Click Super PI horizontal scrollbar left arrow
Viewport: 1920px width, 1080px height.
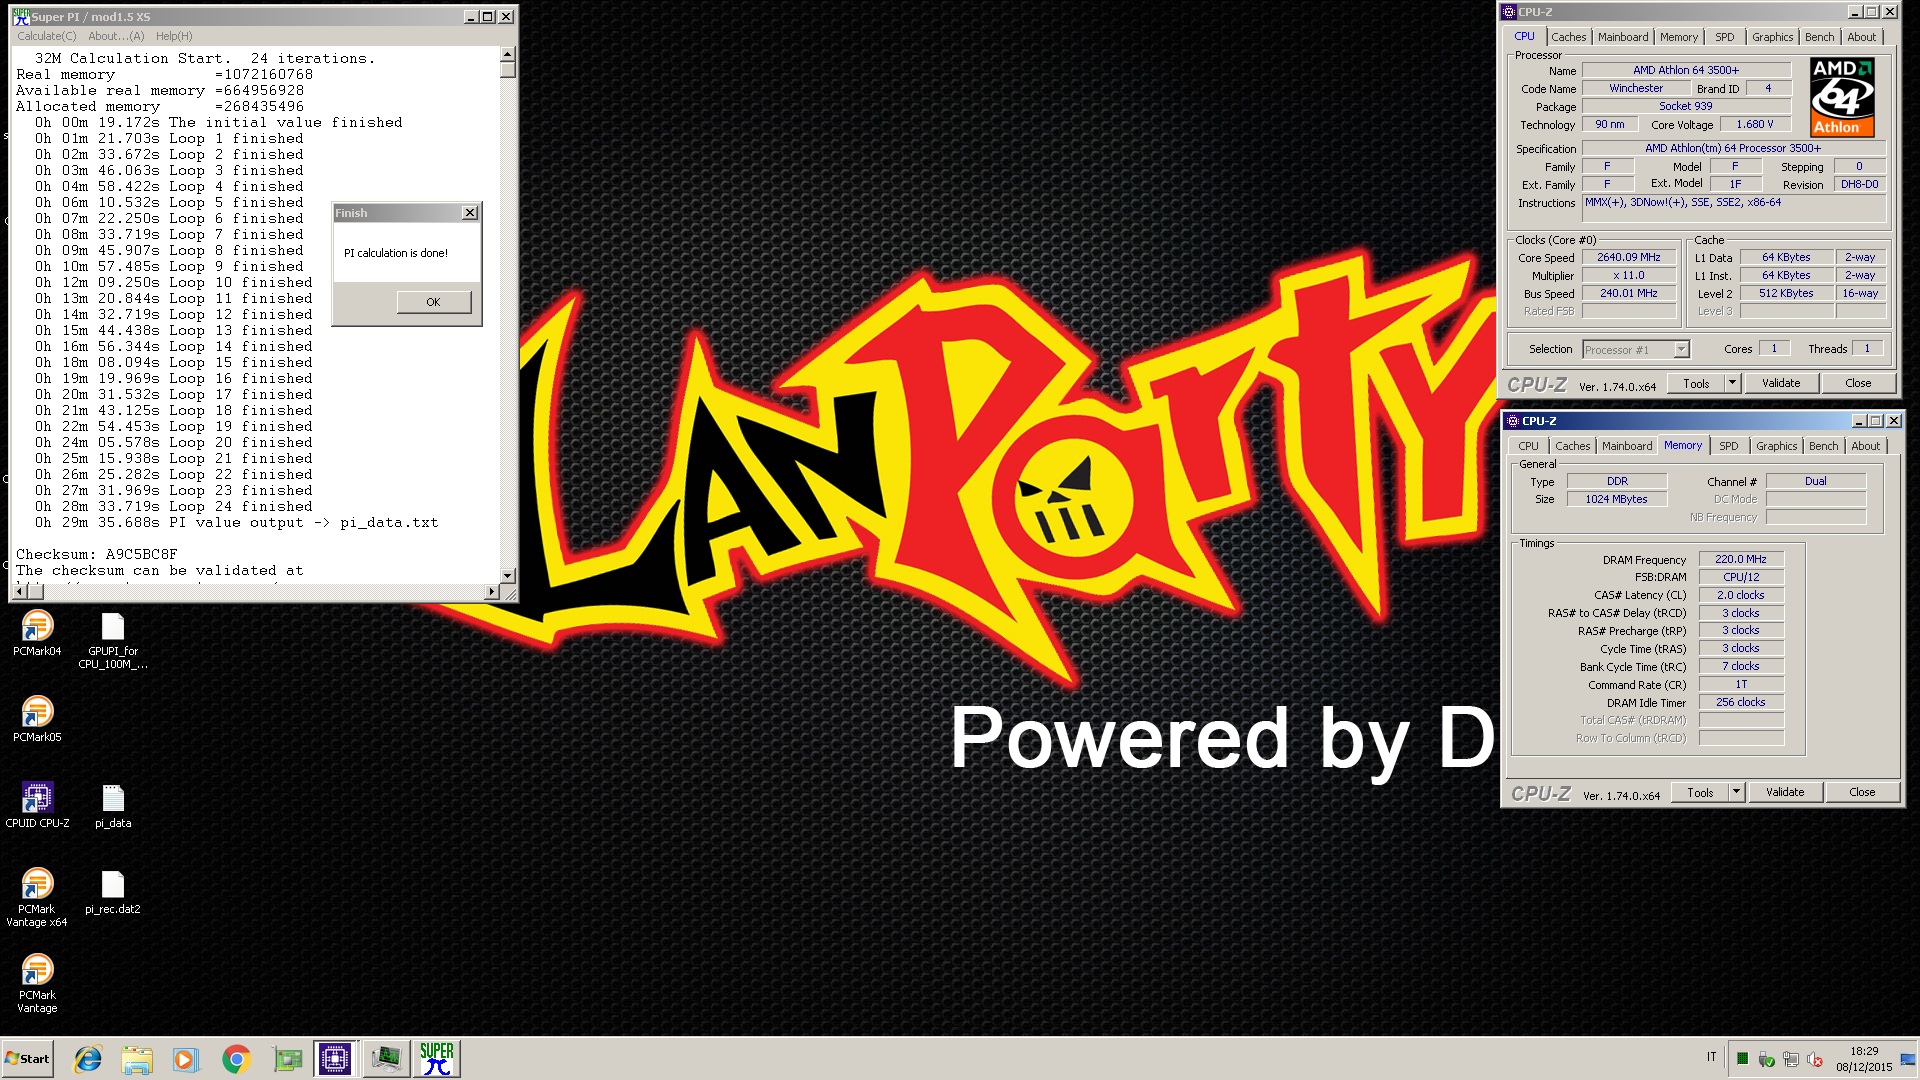click(x=18, y=592)
